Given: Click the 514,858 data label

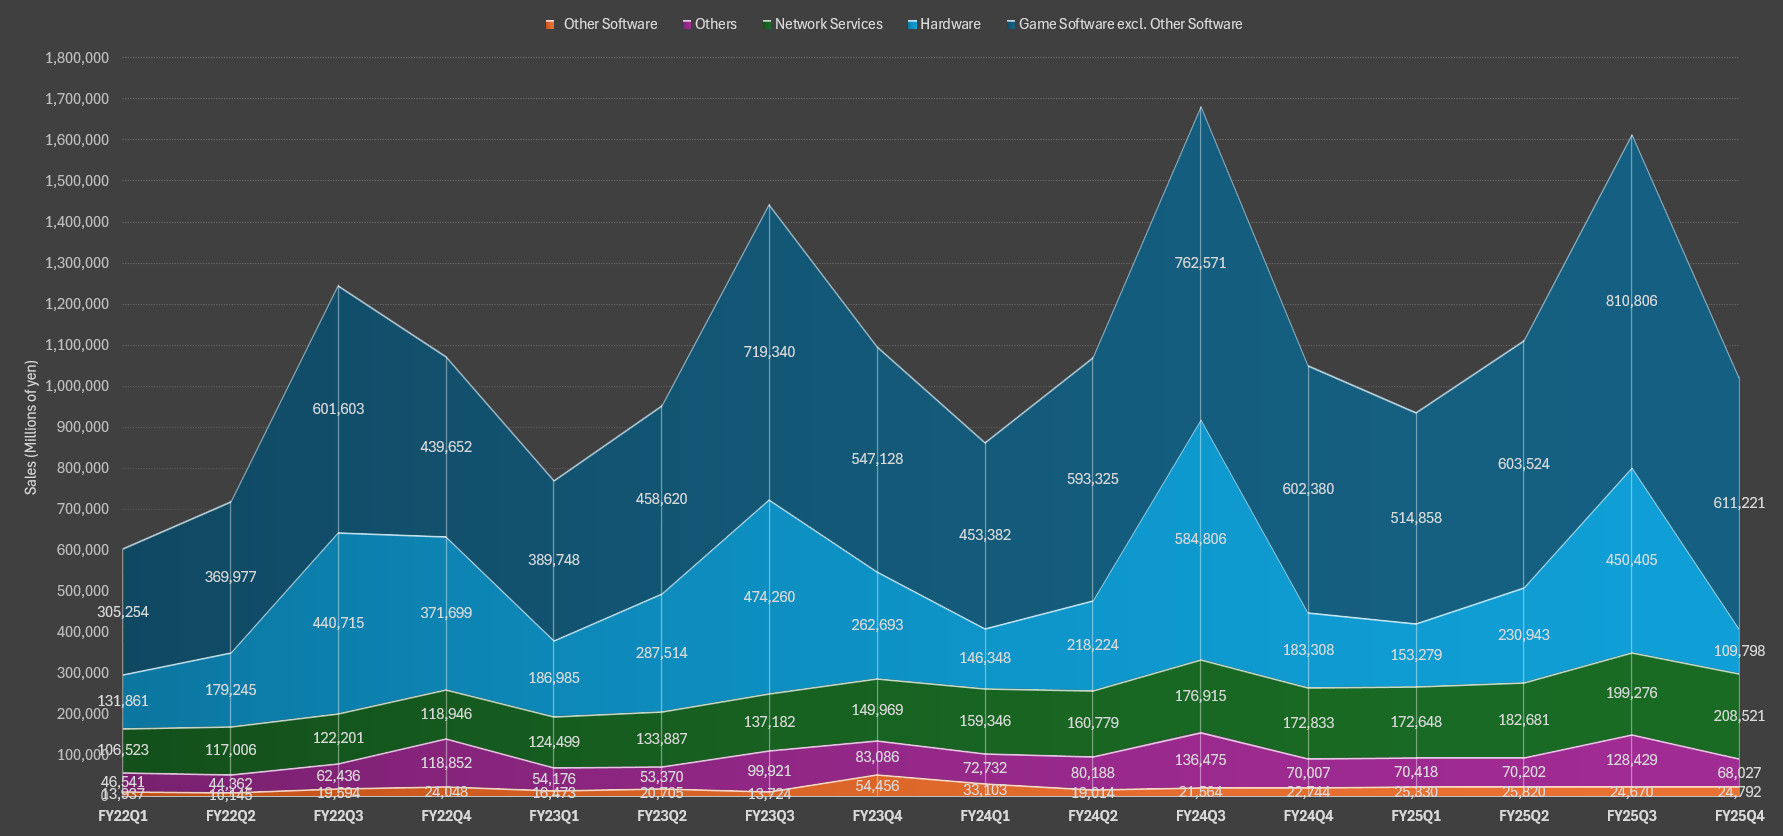Looking at the screenshot, I should click(x=1416, y=518).
